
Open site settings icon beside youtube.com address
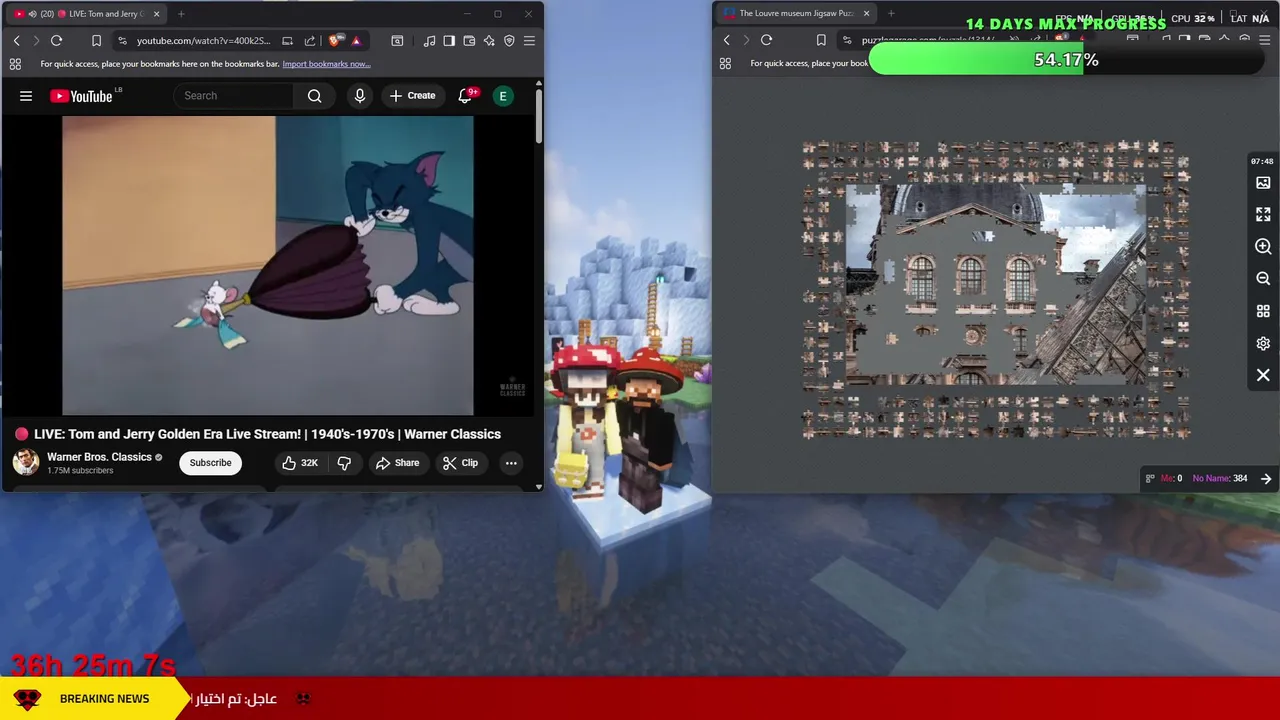coord(122,41)
